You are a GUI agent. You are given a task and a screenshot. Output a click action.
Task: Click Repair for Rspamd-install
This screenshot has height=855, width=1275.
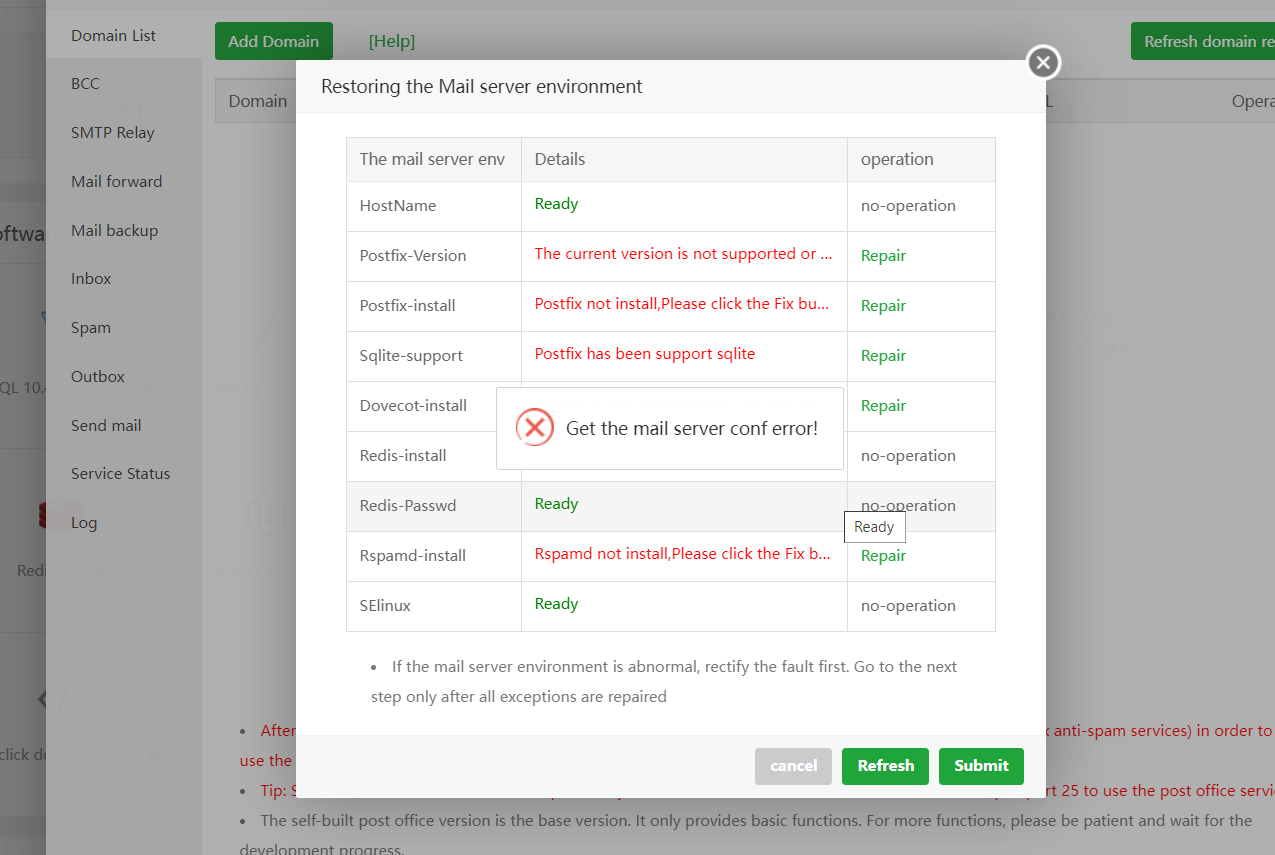pyautogui.click(x=883, y=556)
